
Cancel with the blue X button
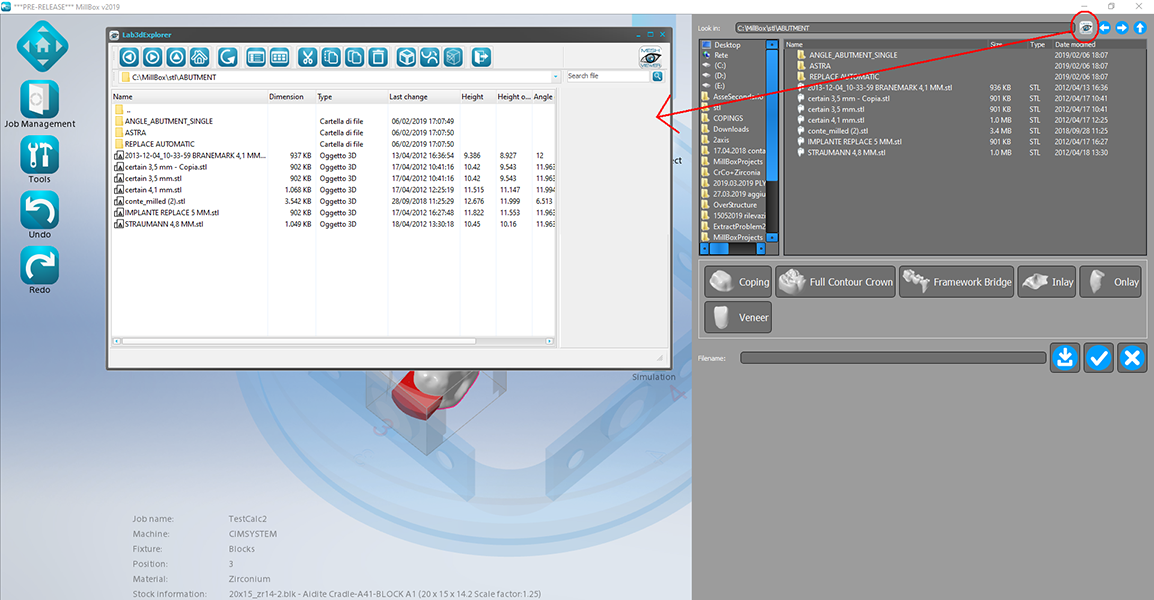(1132, 358)
